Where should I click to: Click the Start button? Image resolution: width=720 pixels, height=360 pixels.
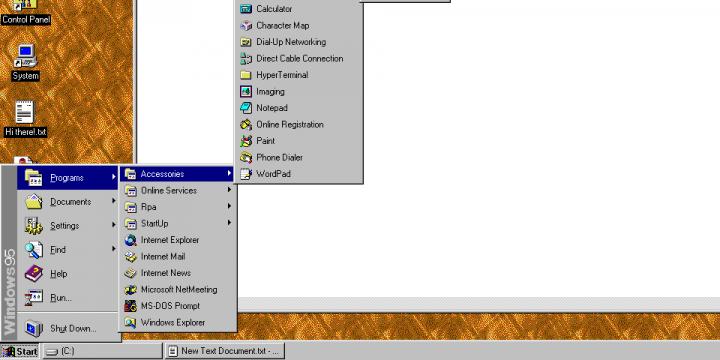click(20, 351)
